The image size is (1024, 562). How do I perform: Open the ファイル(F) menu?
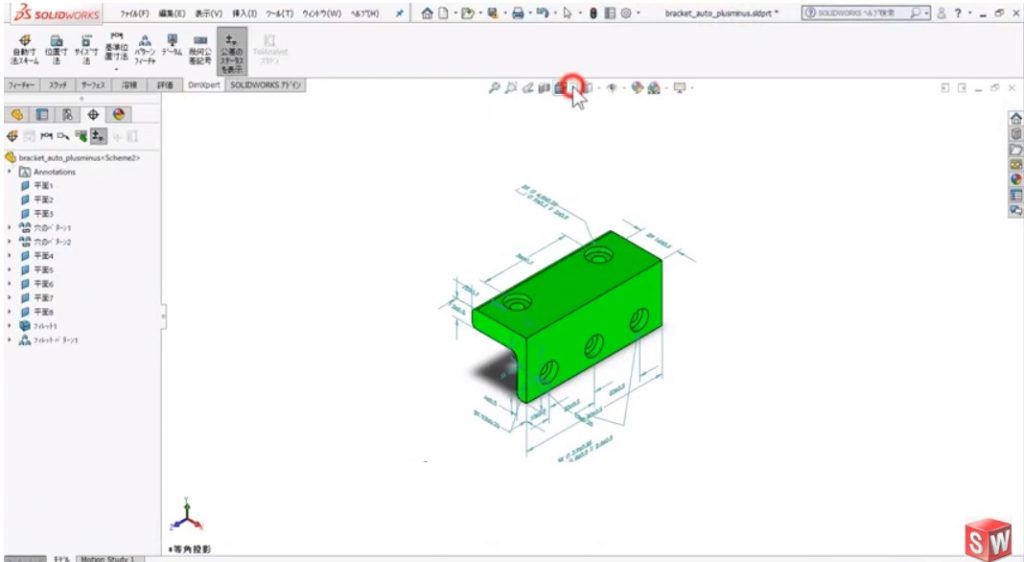[134, 14]
